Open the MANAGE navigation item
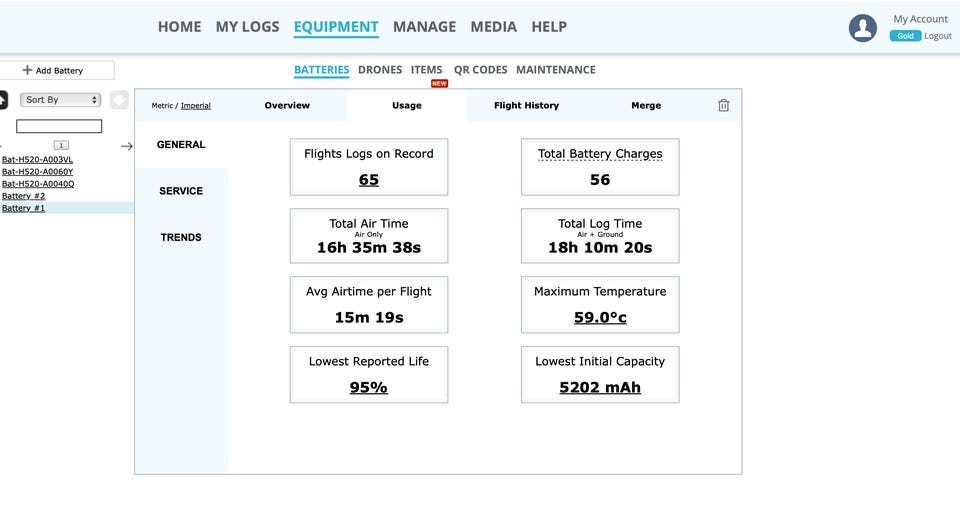 coord(424,27)
